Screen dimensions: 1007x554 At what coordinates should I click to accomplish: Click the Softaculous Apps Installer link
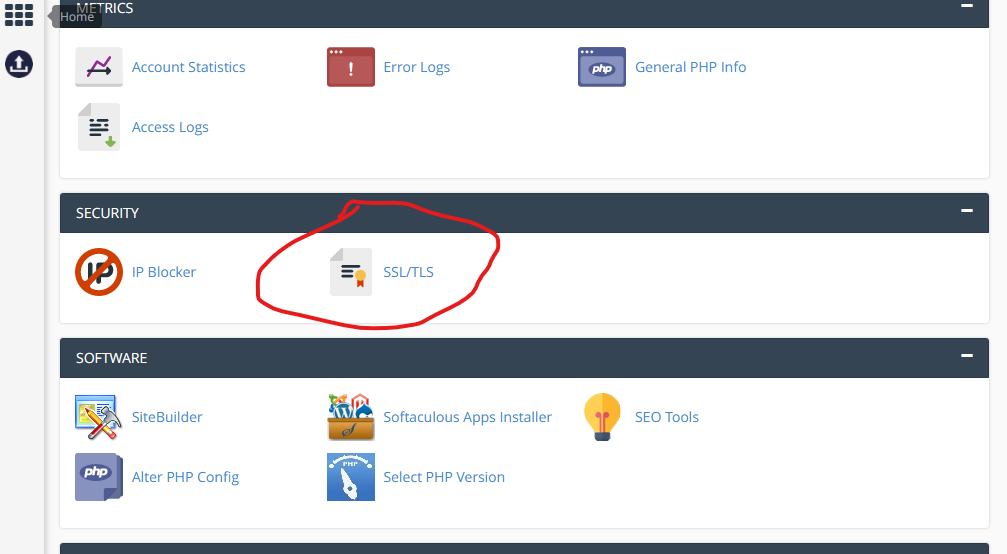[467, 417]
